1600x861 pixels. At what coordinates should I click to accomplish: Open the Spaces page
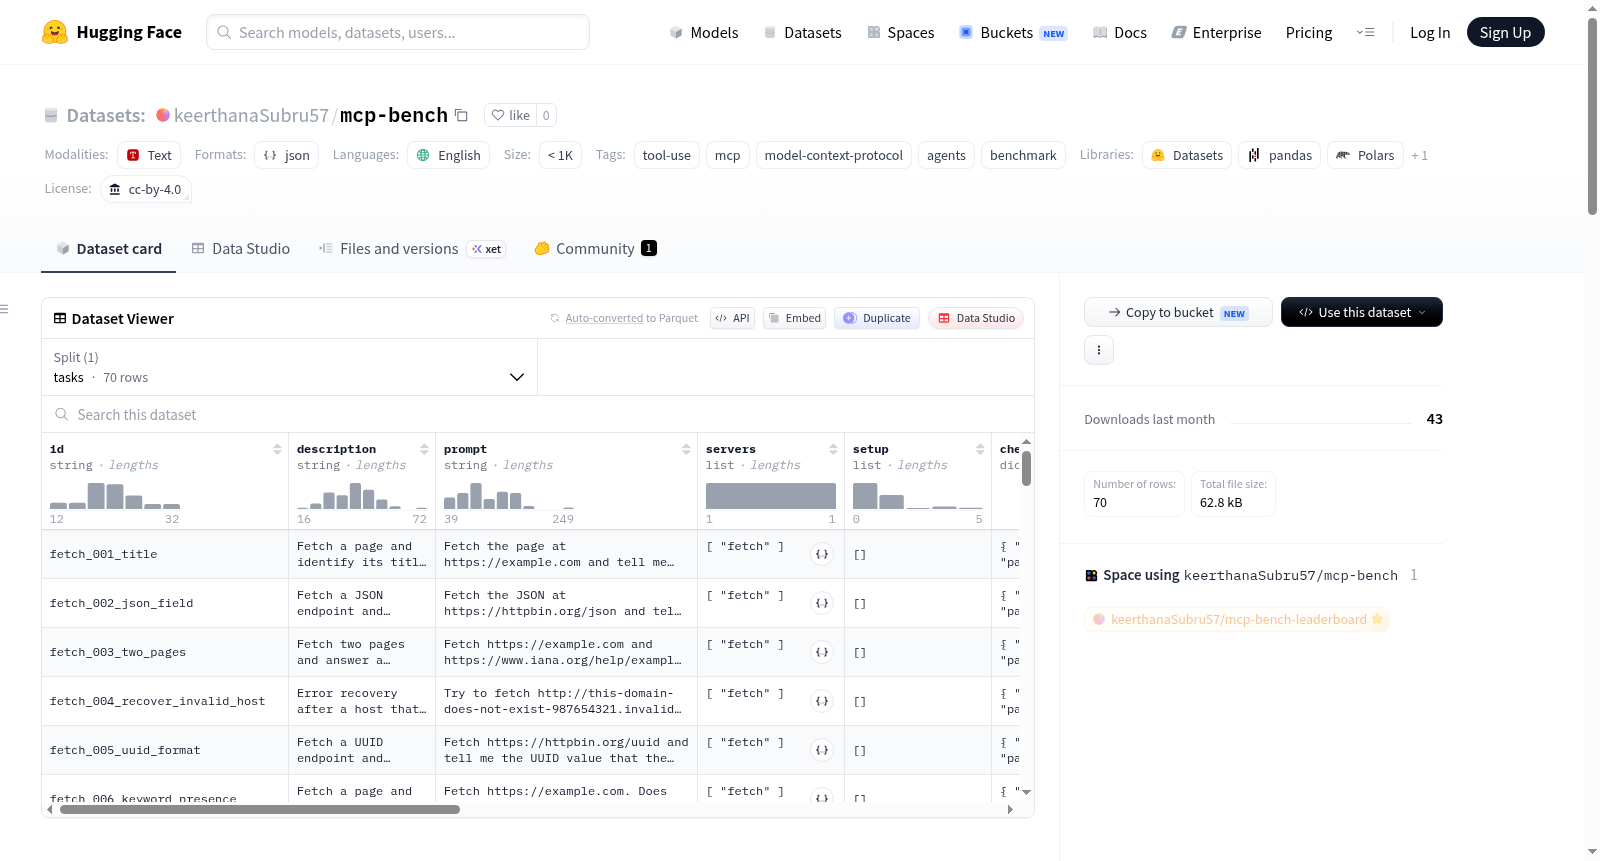(x=901, y=32)
